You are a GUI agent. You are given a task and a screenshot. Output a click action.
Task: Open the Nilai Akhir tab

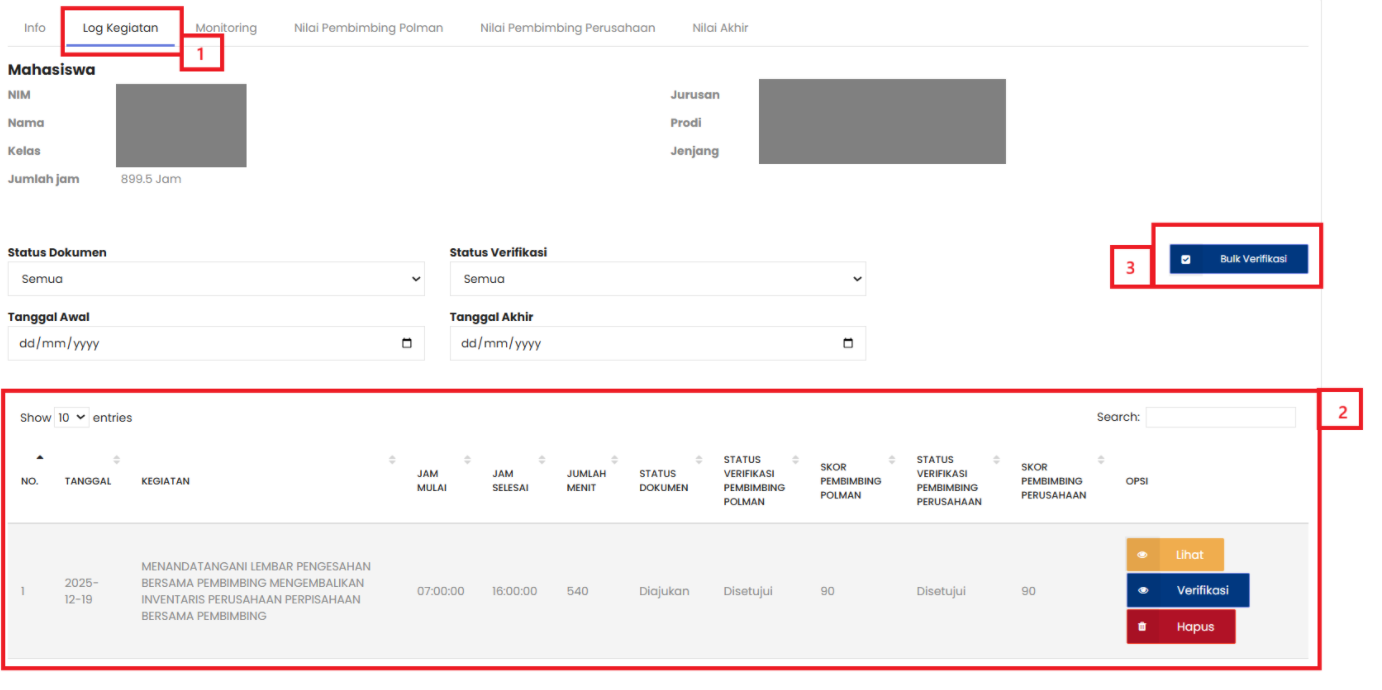pyautogui.click(x=720, y=28)
